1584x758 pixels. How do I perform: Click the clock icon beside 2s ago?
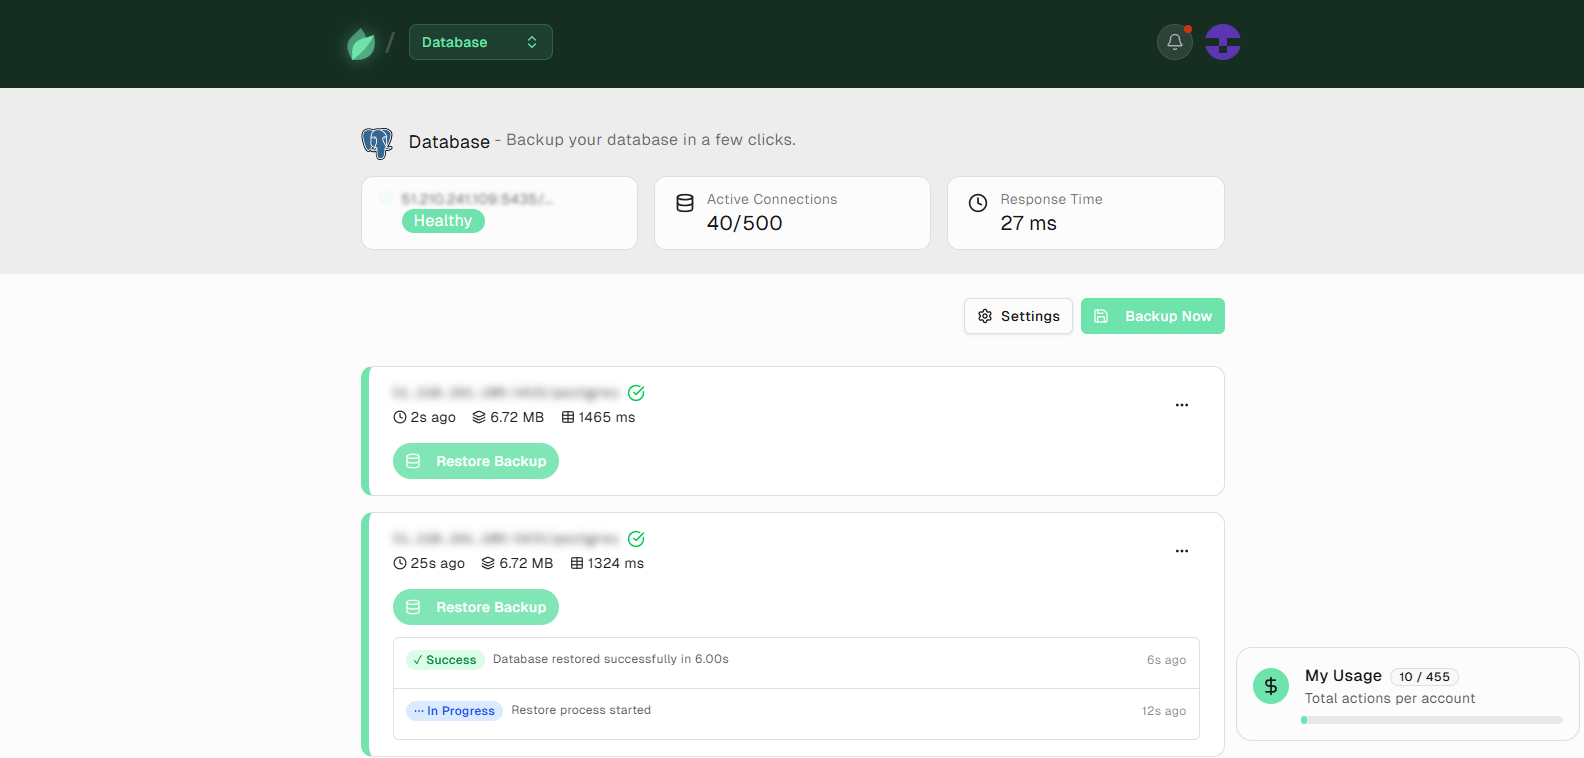pyautogui.click(x=400, y=417)
